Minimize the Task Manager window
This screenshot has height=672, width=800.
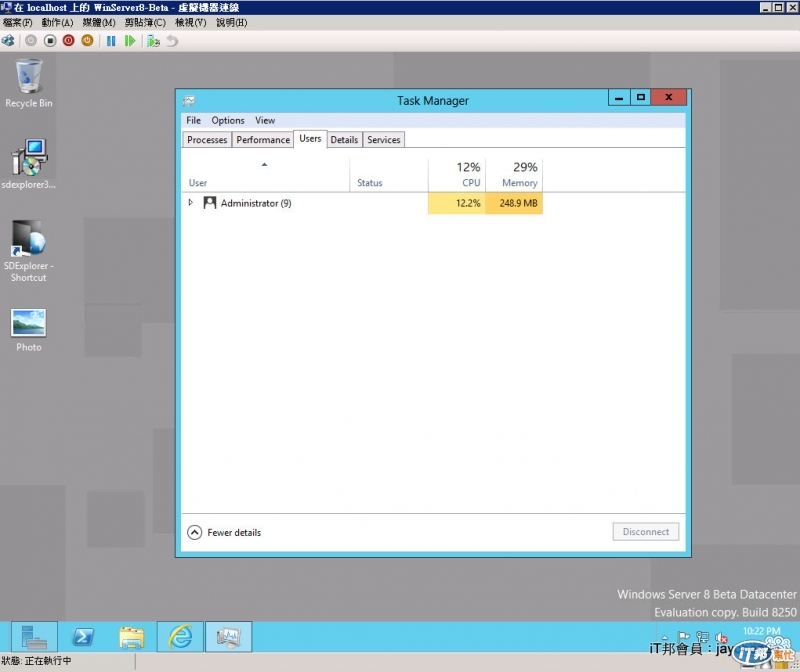pos(619,97)
